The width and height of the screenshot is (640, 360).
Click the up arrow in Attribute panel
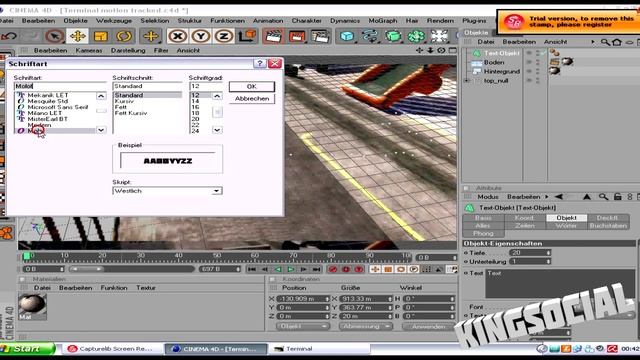(x=587, y=197)
